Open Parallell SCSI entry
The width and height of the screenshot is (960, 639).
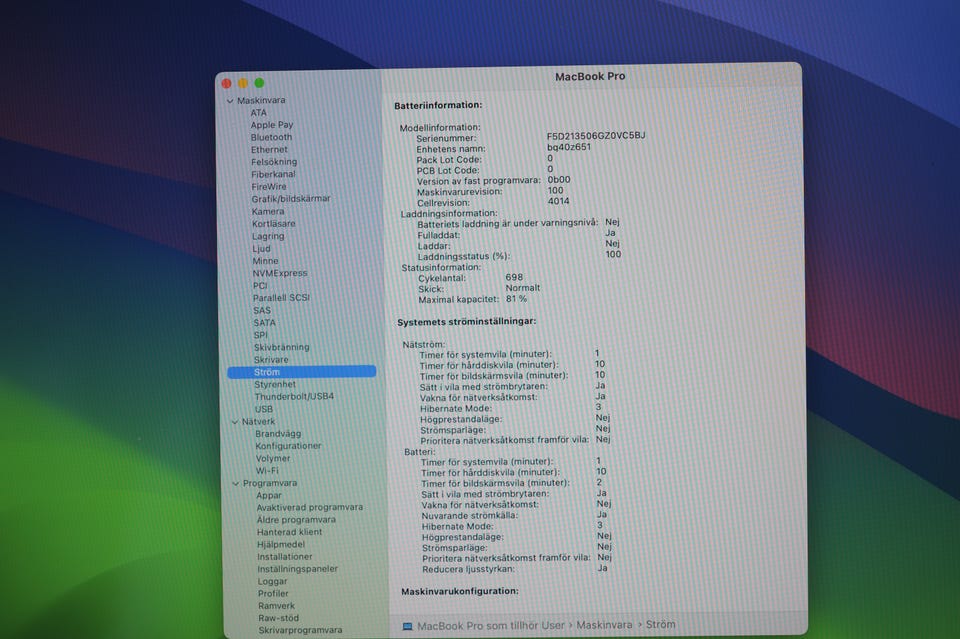[x=281, y=298]
